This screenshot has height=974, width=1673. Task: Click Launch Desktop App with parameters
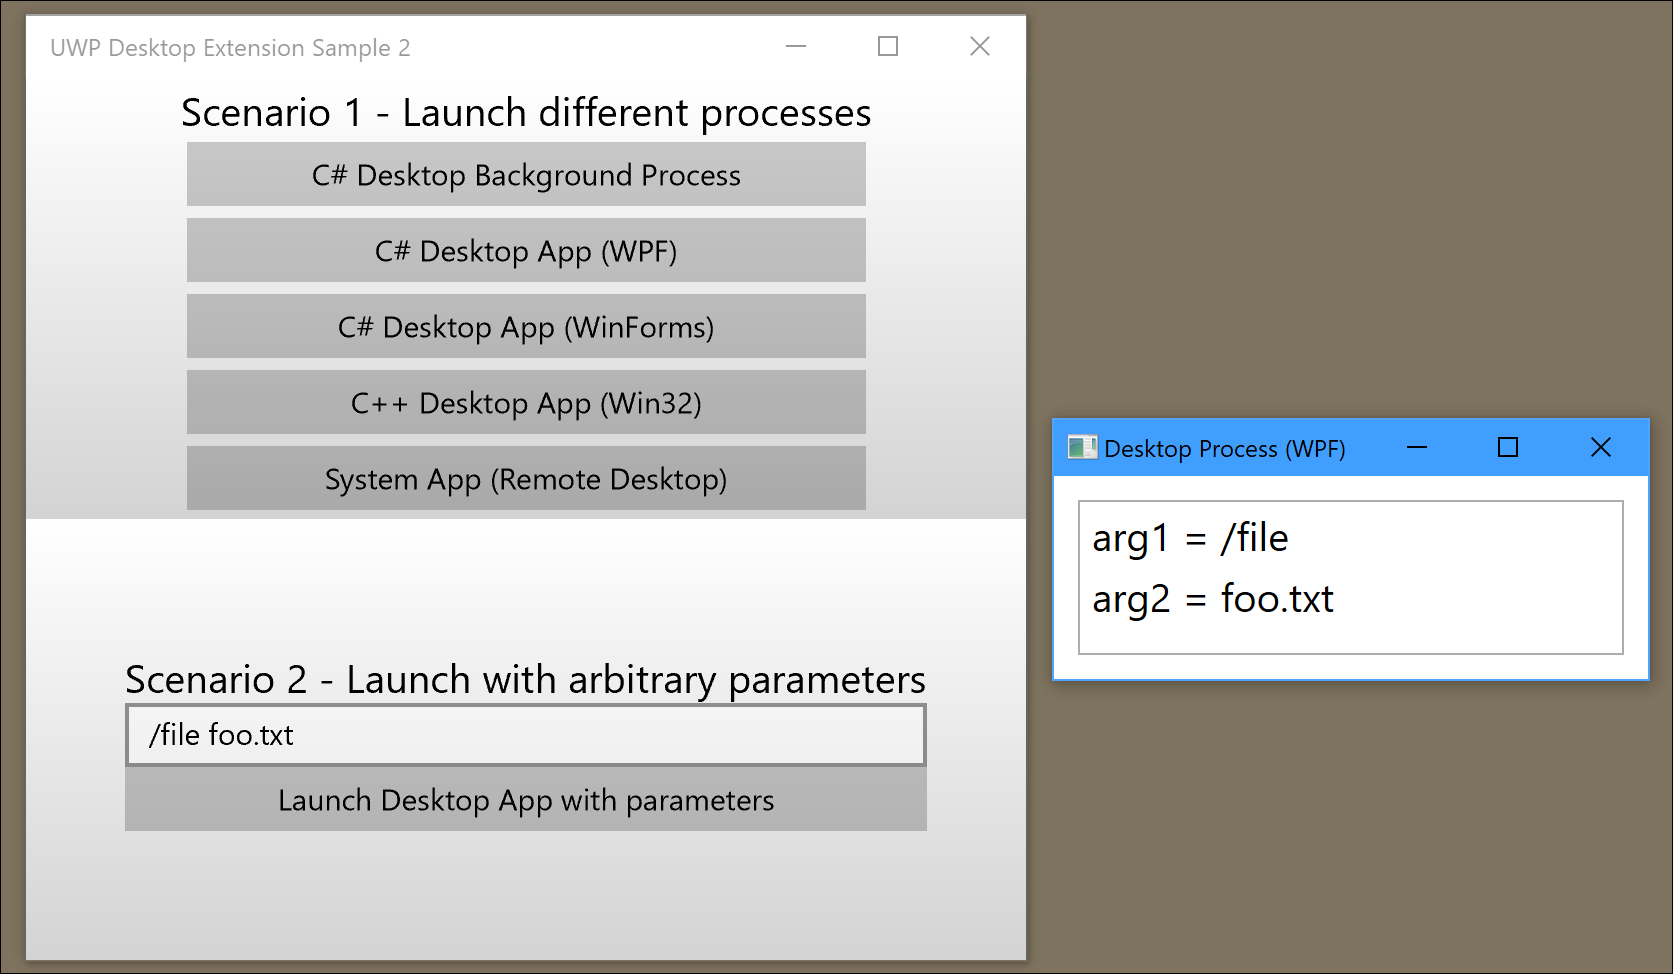525,800
